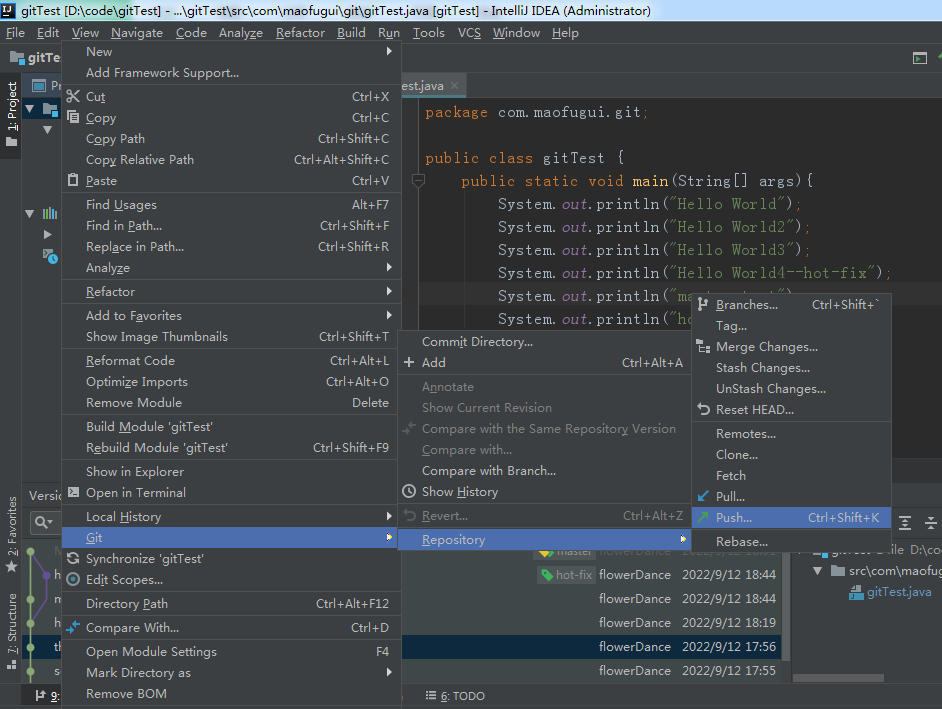Screen dimensions: 942x709
Task: Choose Open Module Settings
Action: point(231,651)
